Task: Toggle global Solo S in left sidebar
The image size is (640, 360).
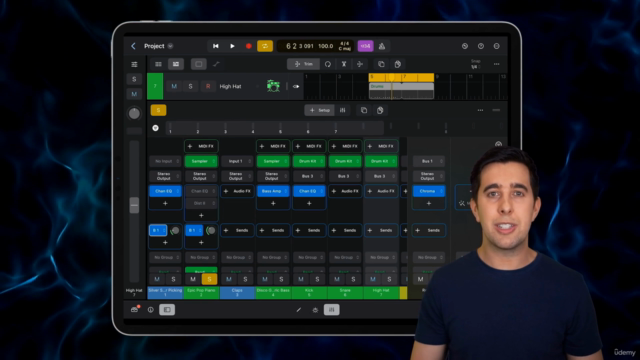Action: click(134, 79)
